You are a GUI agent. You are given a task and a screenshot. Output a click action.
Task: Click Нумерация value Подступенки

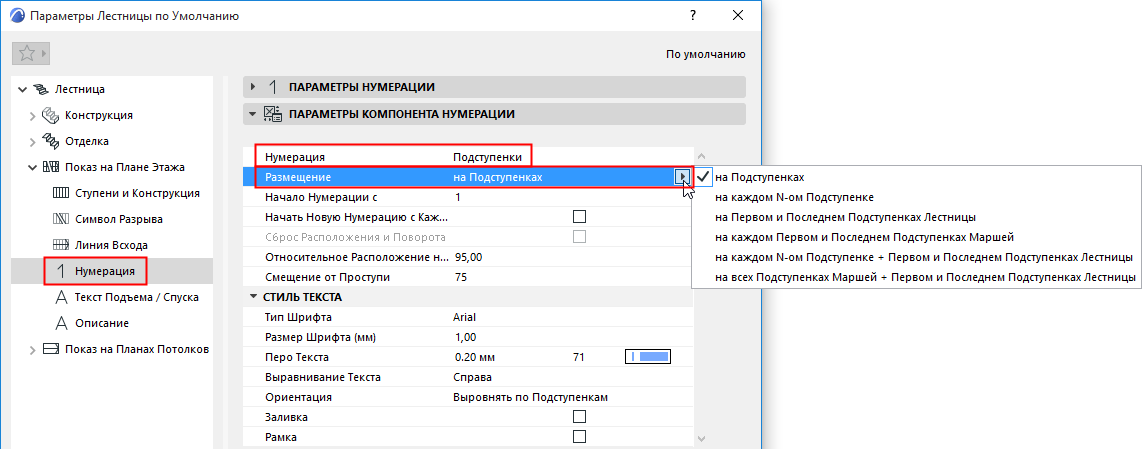489,157
